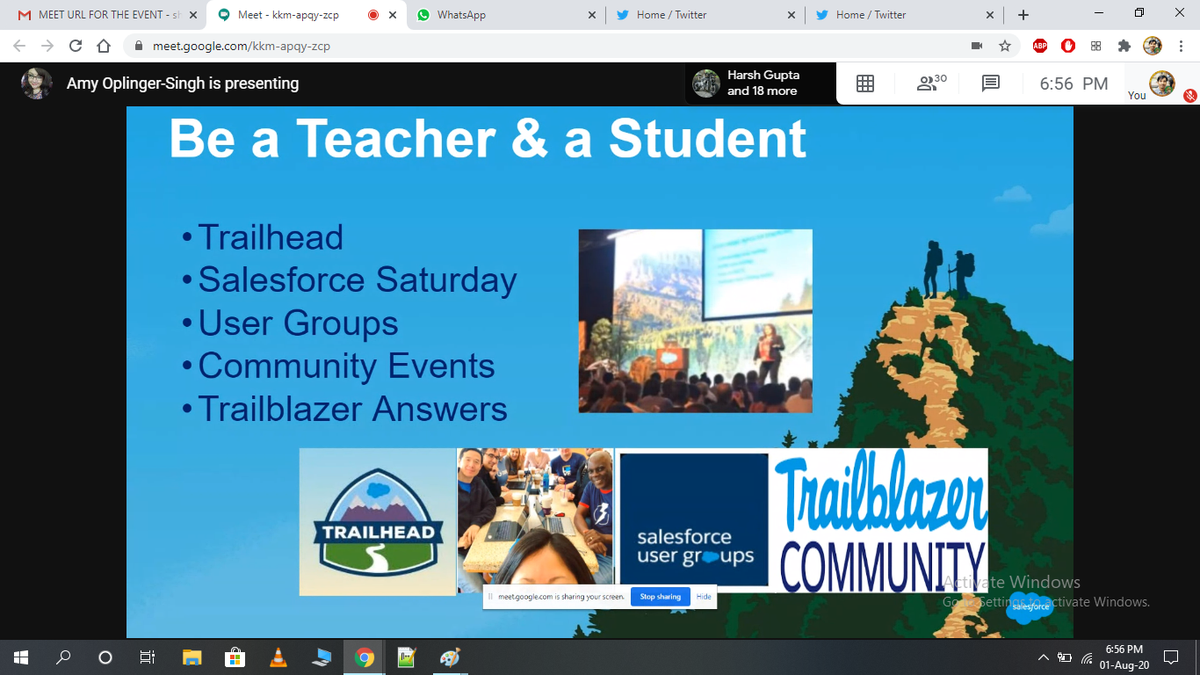
Task: Open the meeting chat panel
Action: [x=992, y=84]
